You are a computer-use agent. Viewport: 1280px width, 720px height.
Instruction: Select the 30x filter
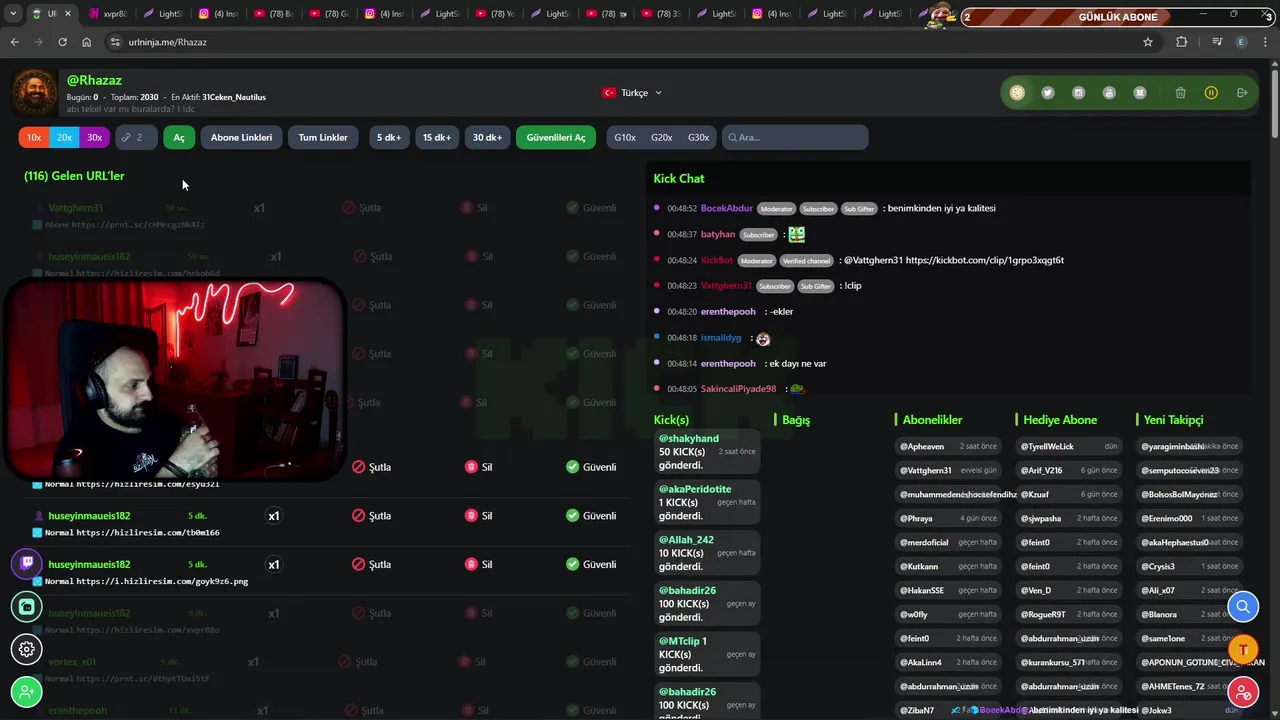[x=94, y=137]
